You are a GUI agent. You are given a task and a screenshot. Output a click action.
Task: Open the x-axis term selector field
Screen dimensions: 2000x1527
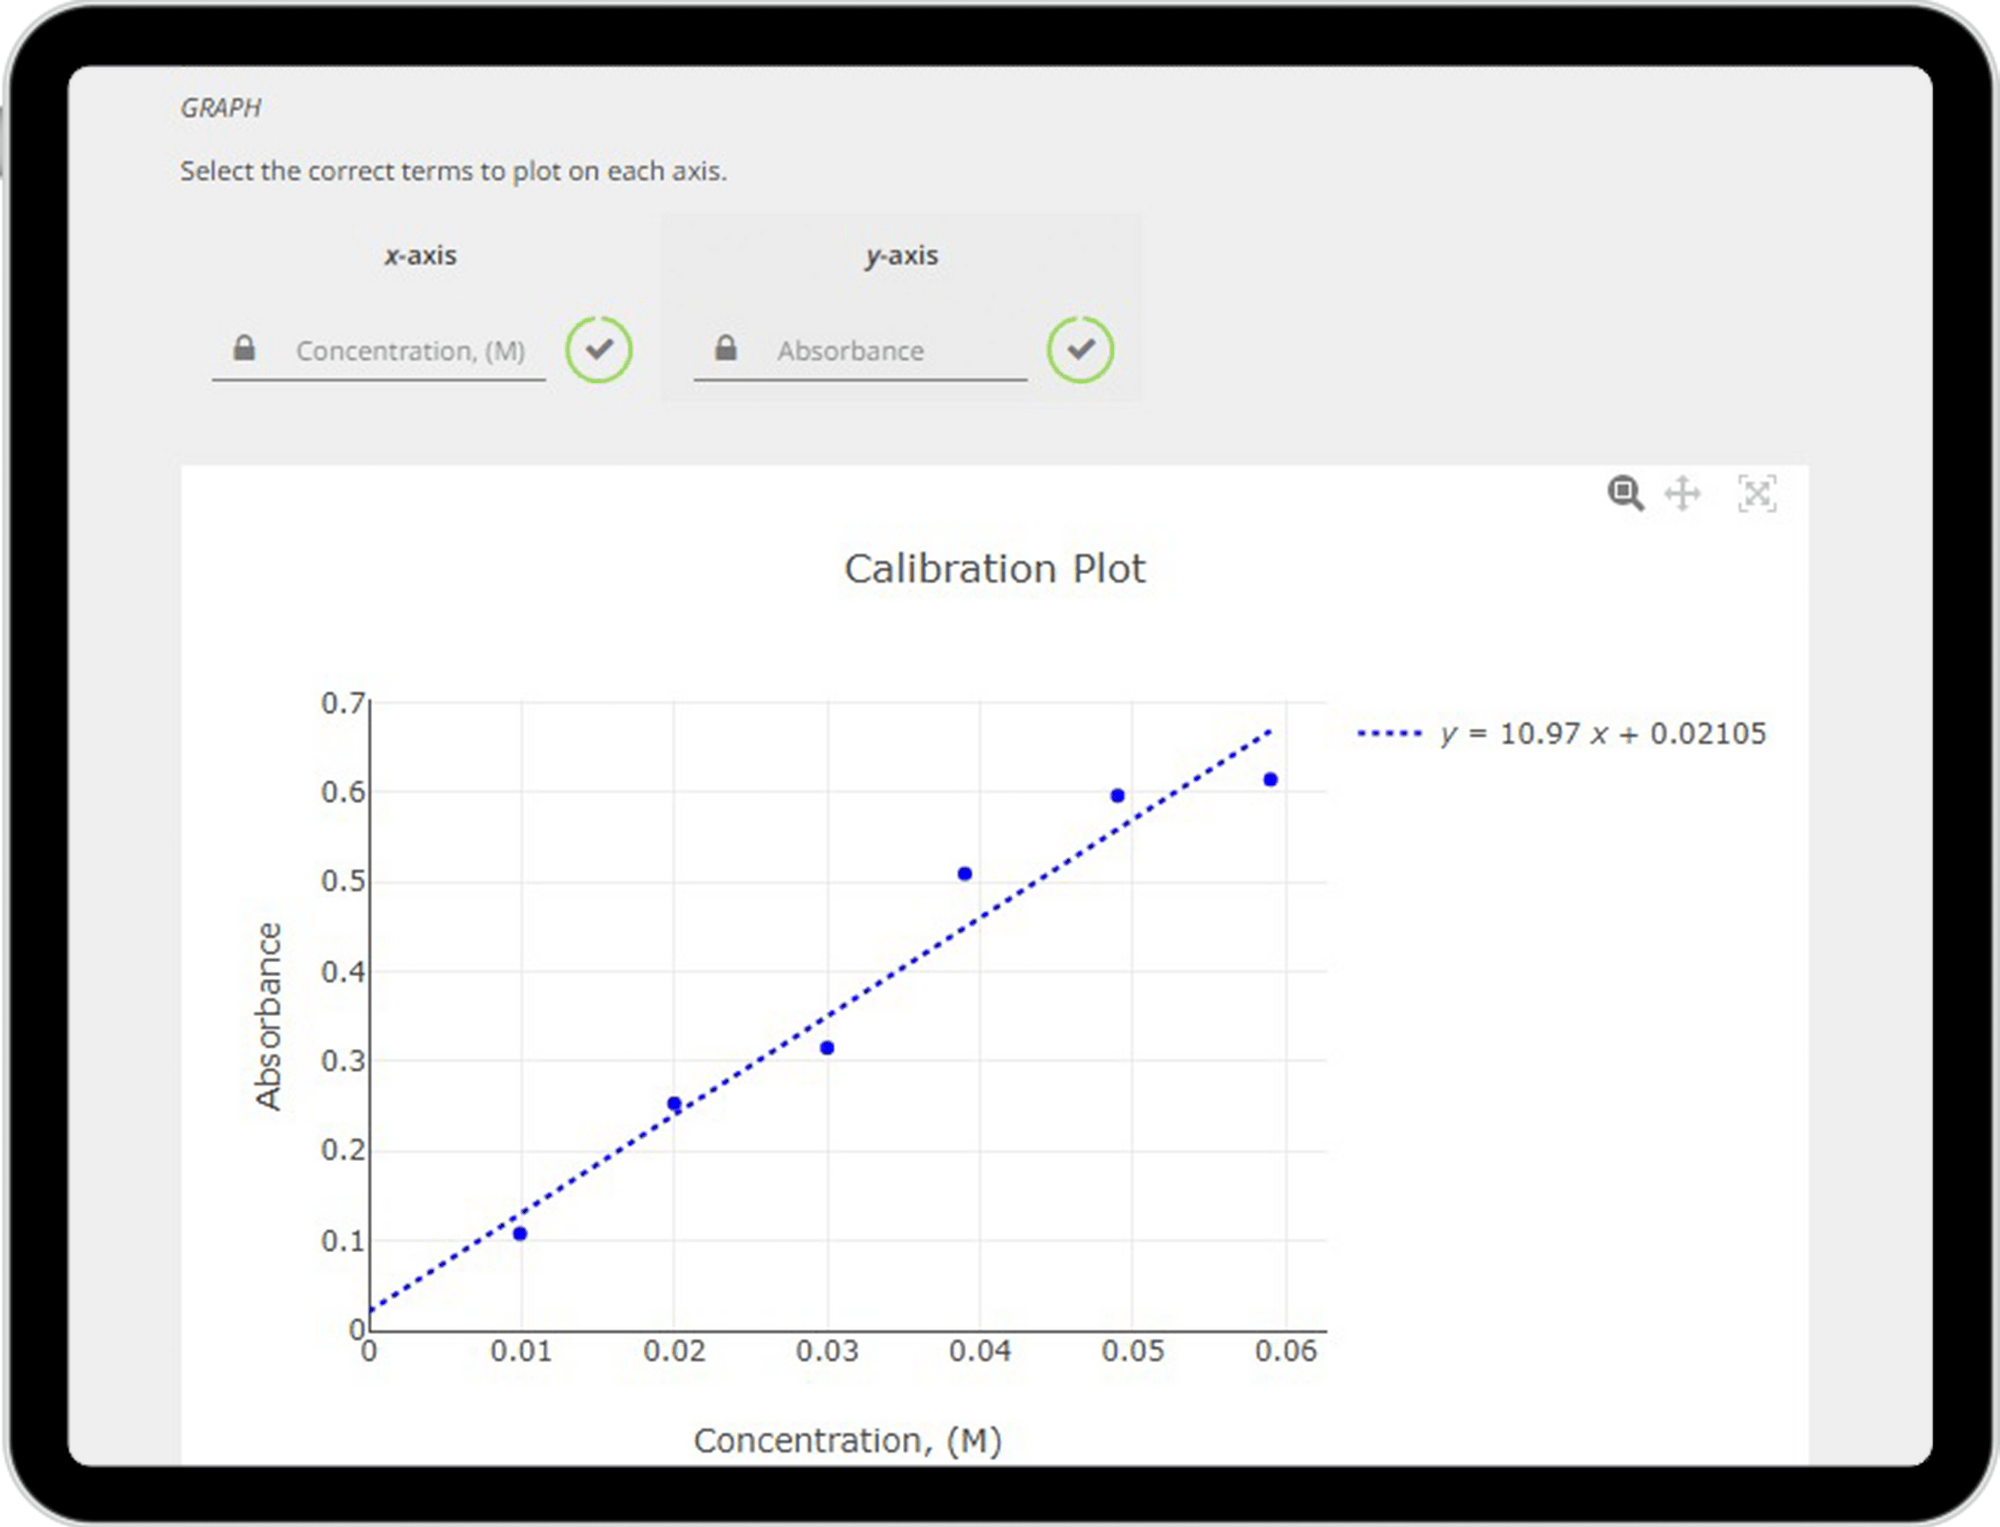410,350
